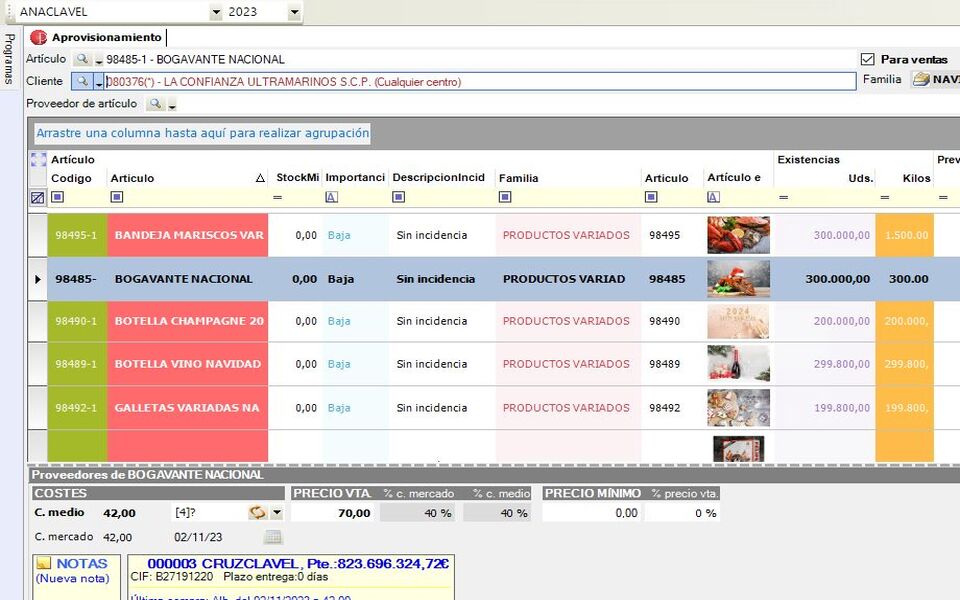The height and width of the screenshot is (600, 960).
Task: Open the dropdown arrow next to refresh icon
Action: click(277, 513)
